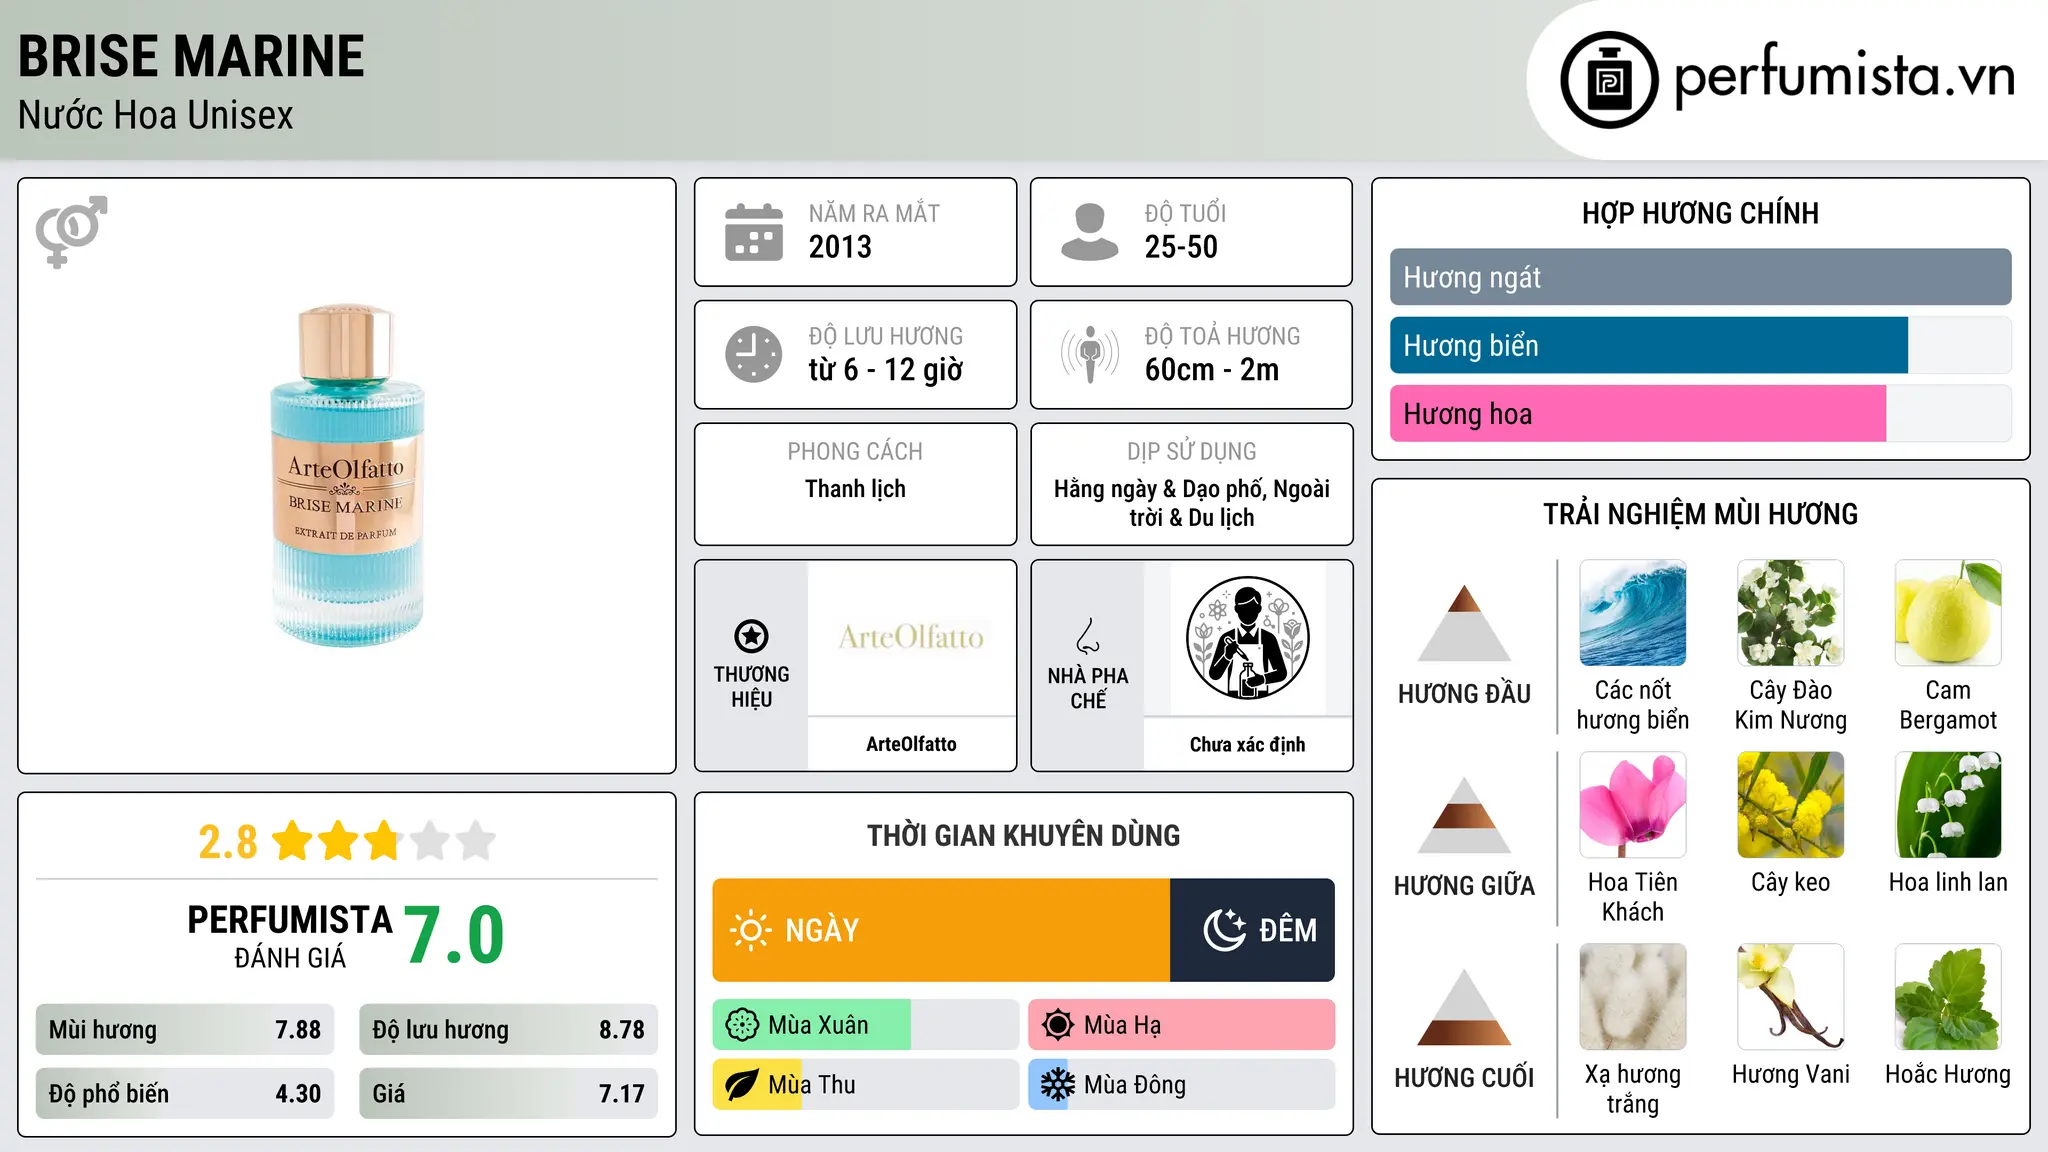Click the sun icon next to Ngày
Screen dimensions: 2048x1152
[750, 930]
